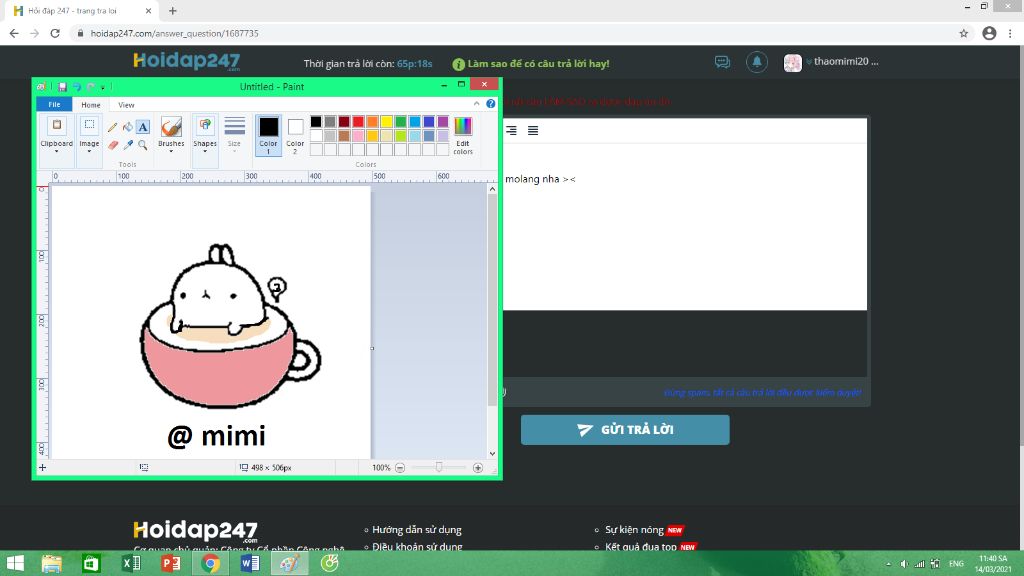Activate Color 1 foreground selector
This screenshot has width=1024, height=576.
tap(268, 136)
